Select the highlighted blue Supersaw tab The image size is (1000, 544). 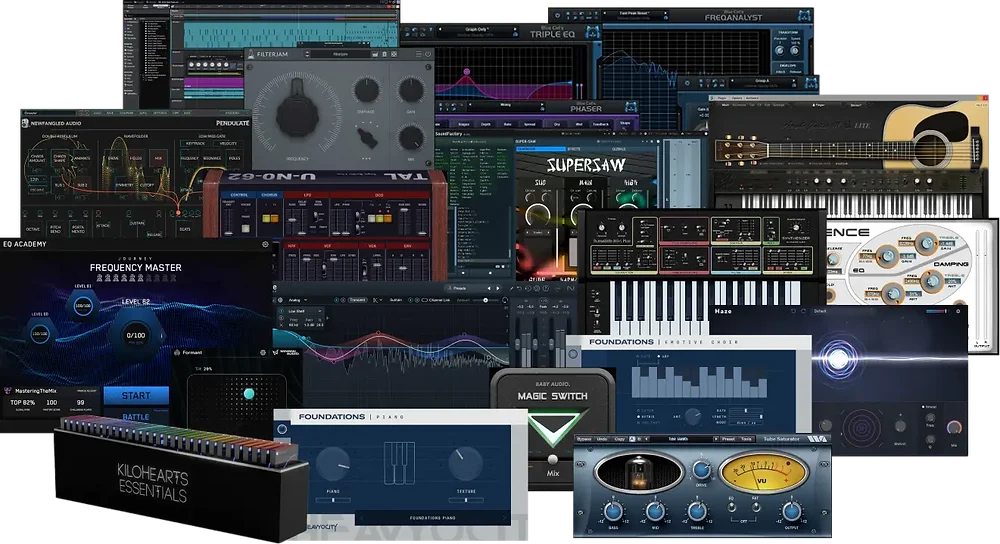(540, 149)
